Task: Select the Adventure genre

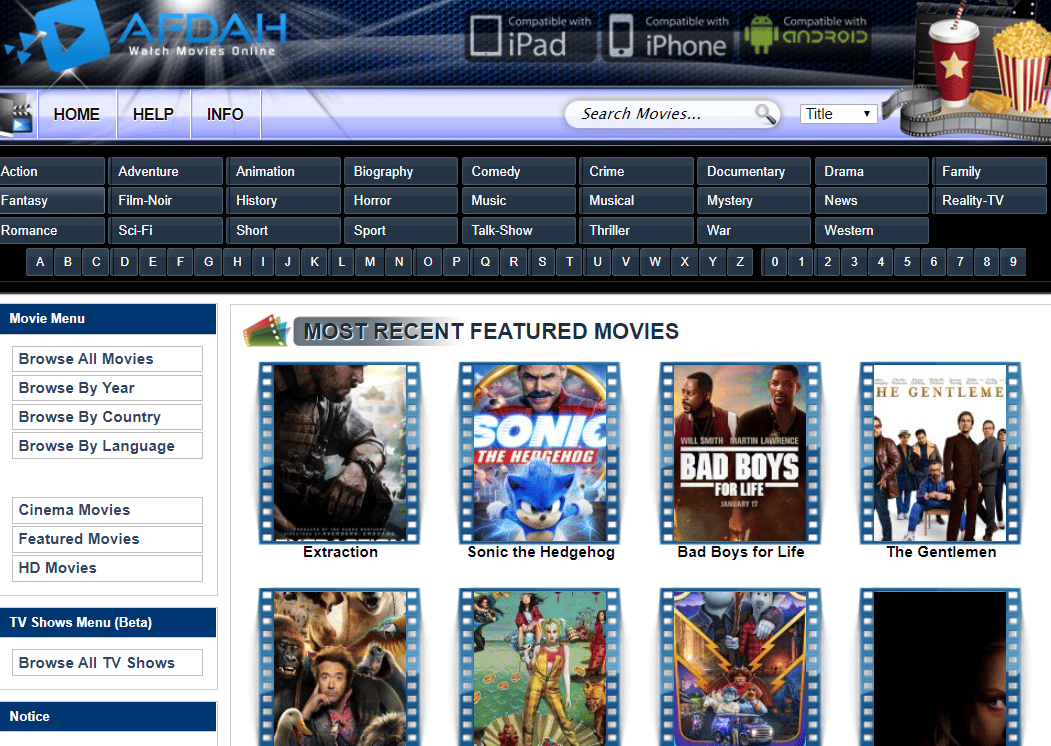Action: 166,172
